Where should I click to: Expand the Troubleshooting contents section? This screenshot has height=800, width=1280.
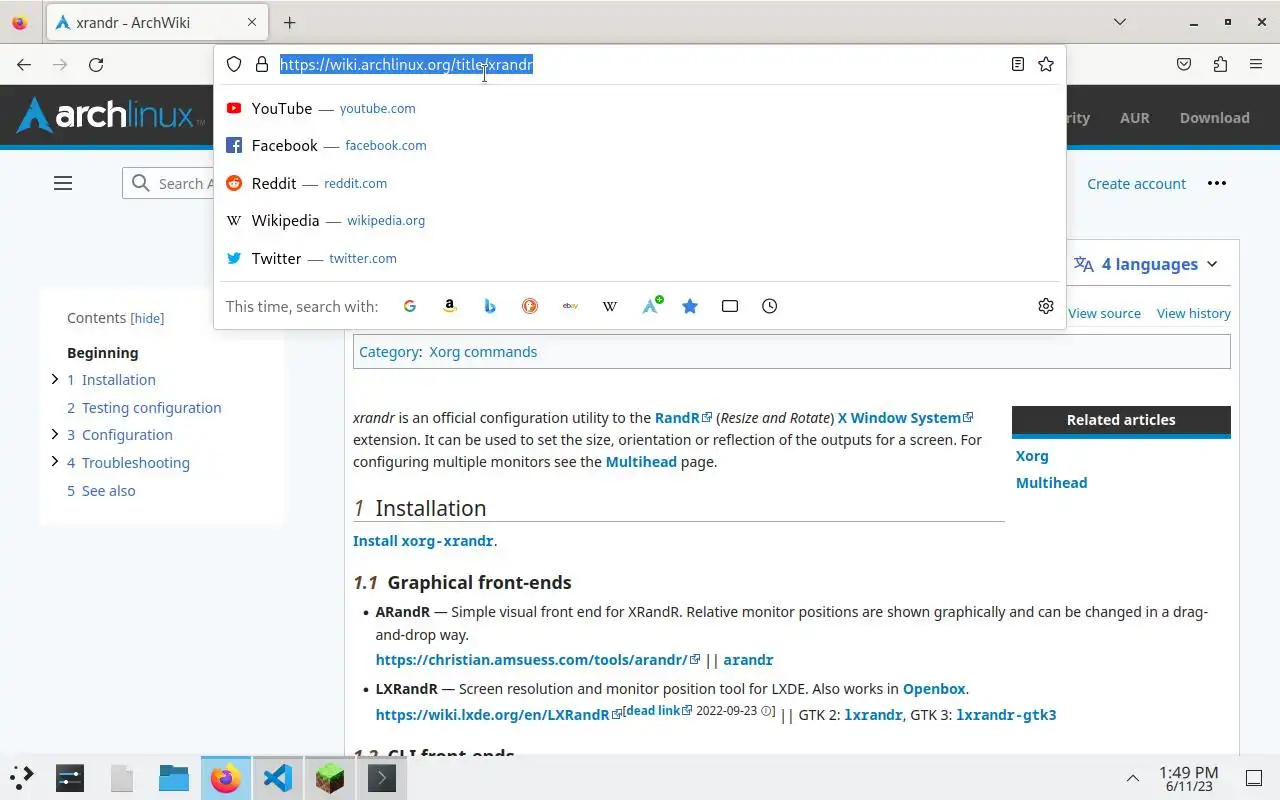[55, 462]
